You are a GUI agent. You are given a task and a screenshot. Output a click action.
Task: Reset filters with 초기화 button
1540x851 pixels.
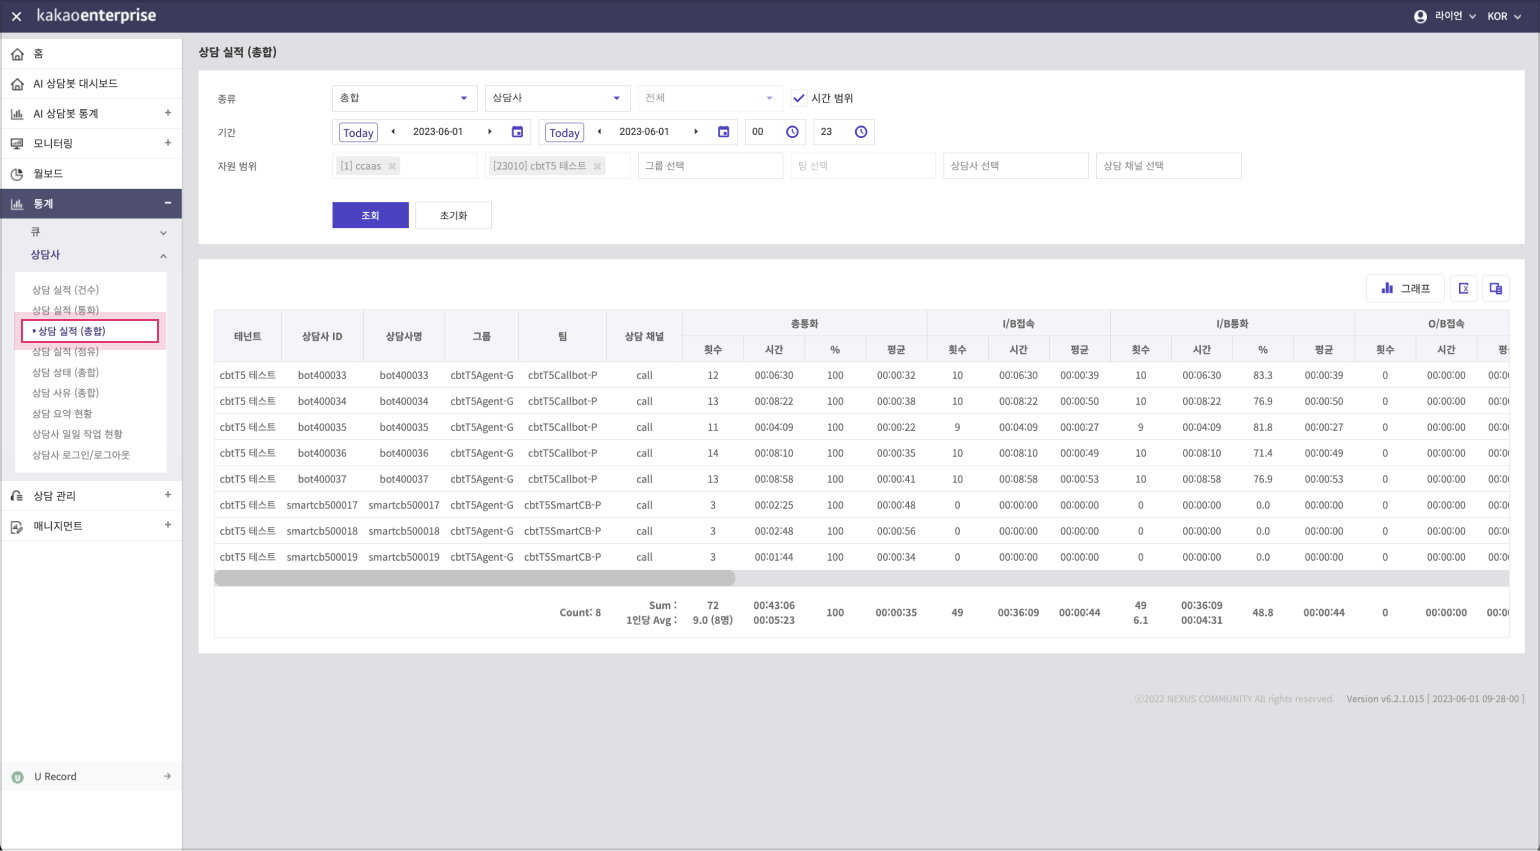(x=453, y=215)
